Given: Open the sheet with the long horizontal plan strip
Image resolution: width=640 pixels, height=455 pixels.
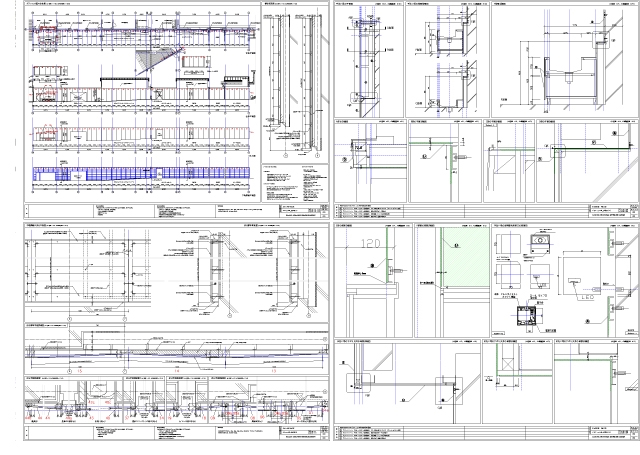Looking at the screenshot, I should pyautogui.click(x=176, y=331).
